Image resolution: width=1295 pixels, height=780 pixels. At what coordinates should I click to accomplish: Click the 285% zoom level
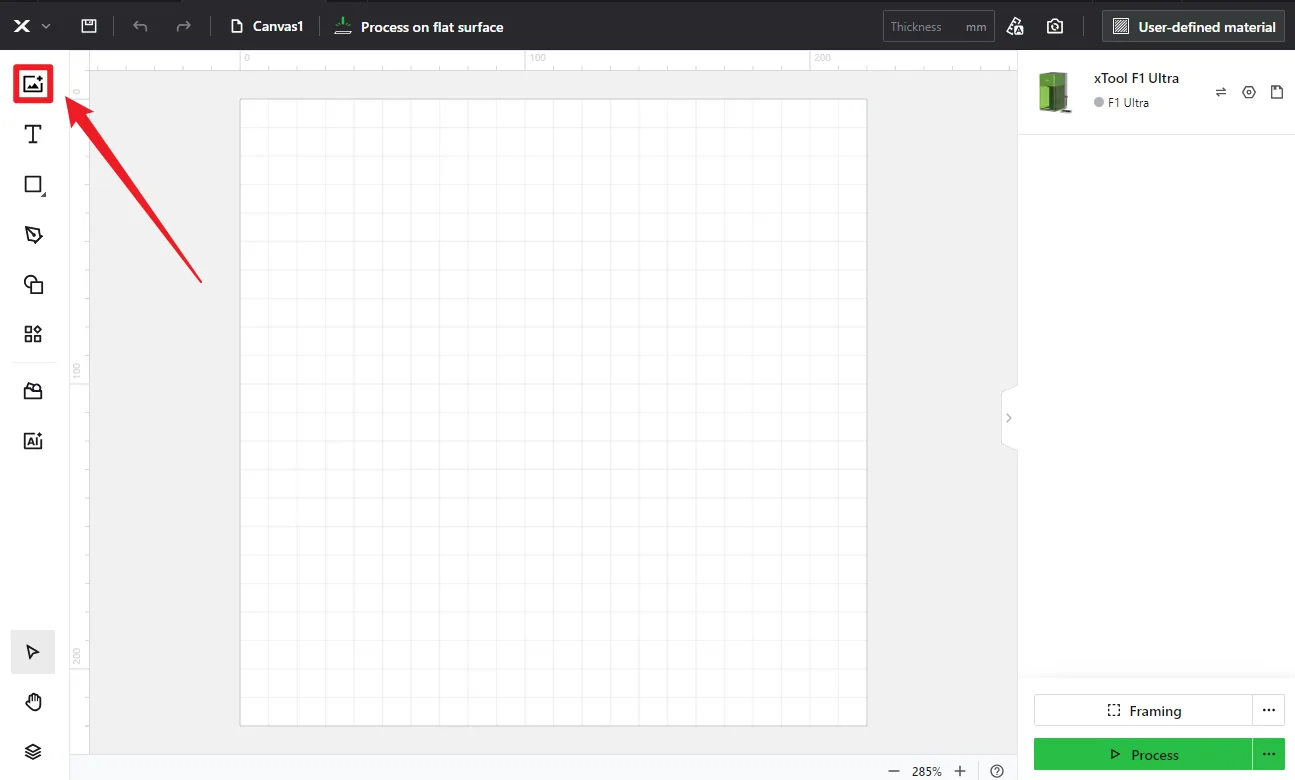pyautogui.click(x=927, y=771)
